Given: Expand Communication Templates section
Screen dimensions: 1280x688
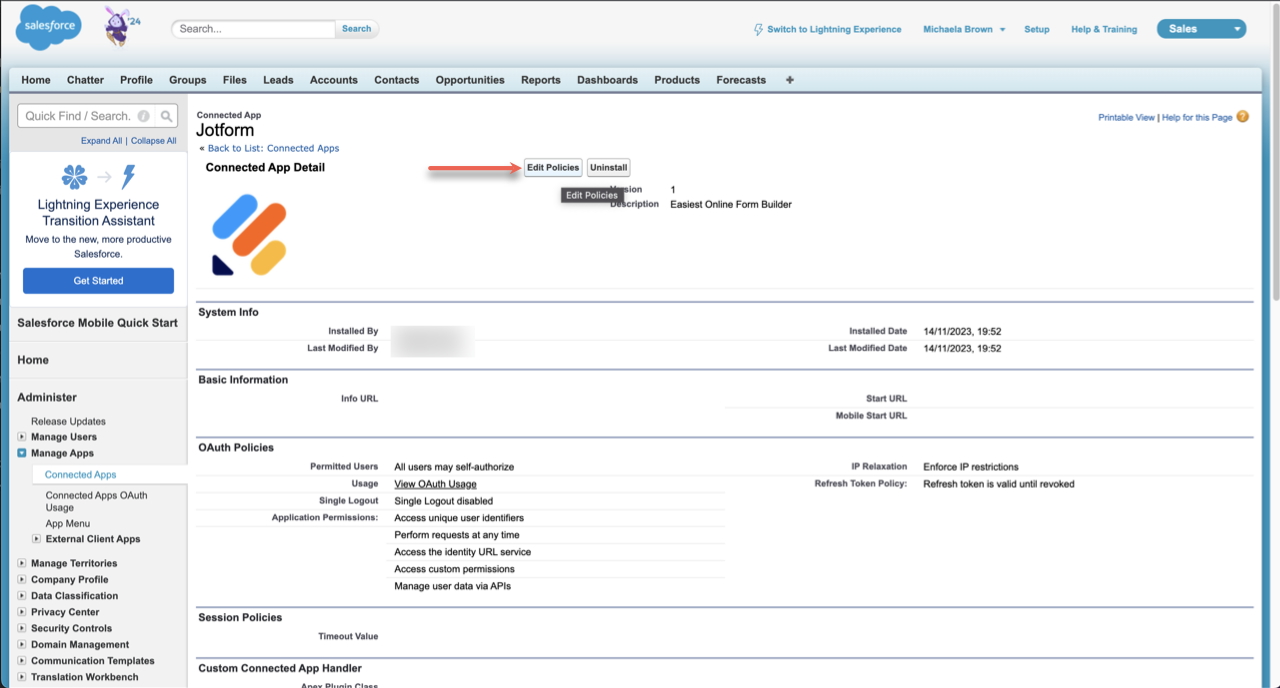Looking at the screenshot, I should (22, 661).
